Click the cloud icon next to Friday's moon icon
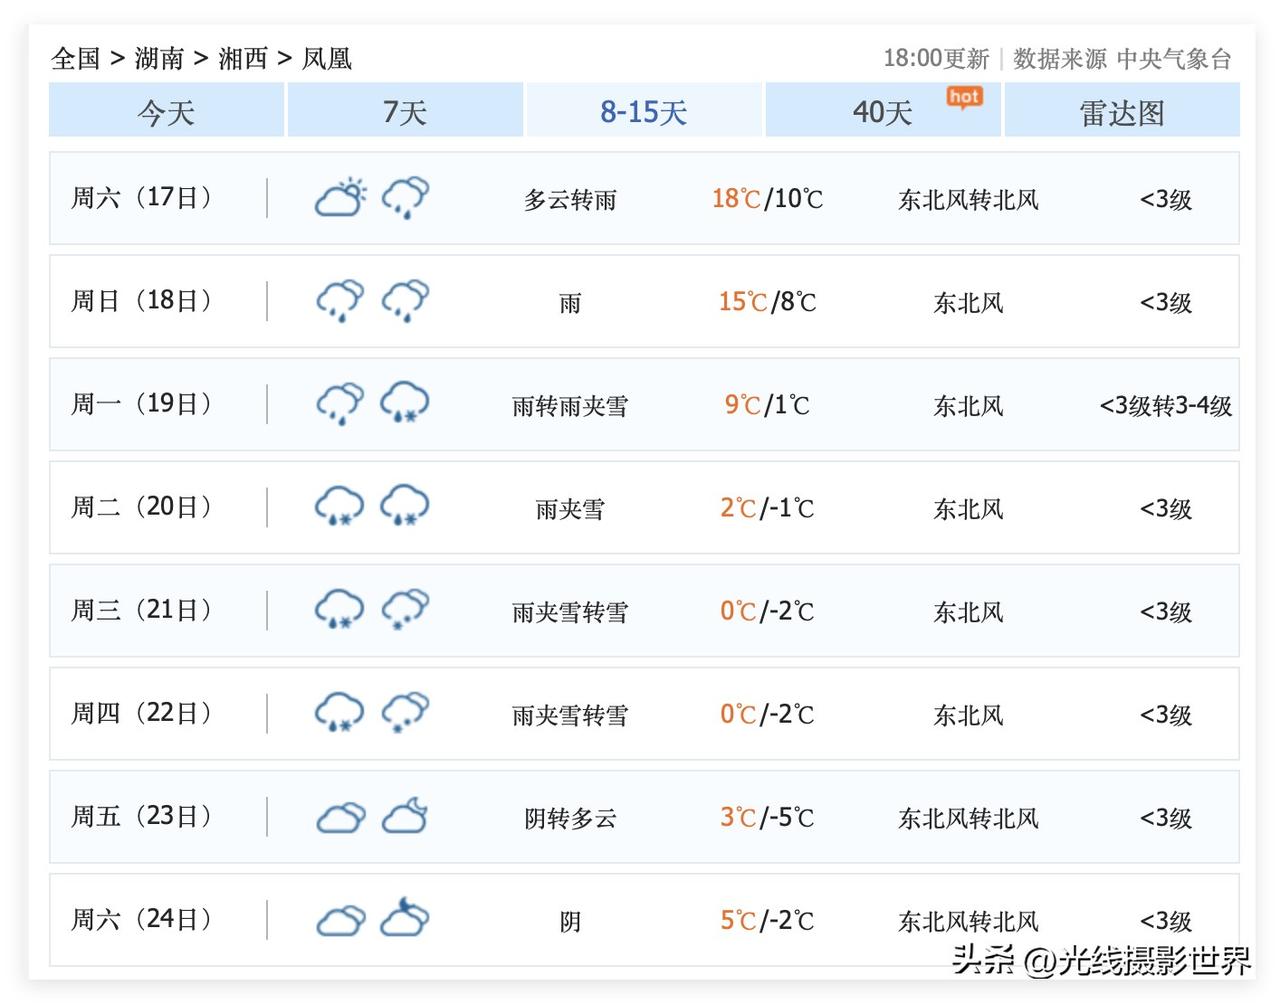The image size is (1280, 1004). [338, 816]
